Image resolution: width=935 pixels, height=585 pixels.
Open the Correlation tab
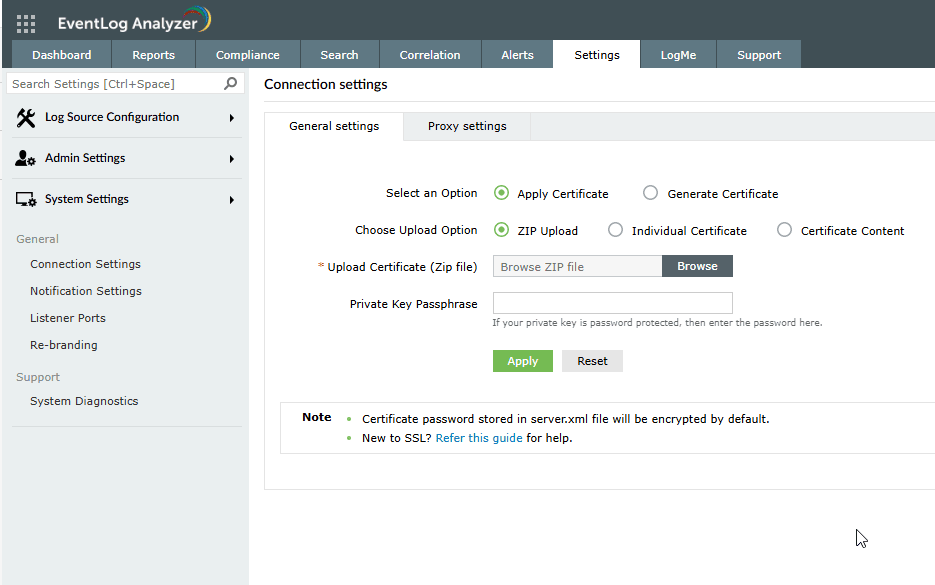(x=430, y=55)
